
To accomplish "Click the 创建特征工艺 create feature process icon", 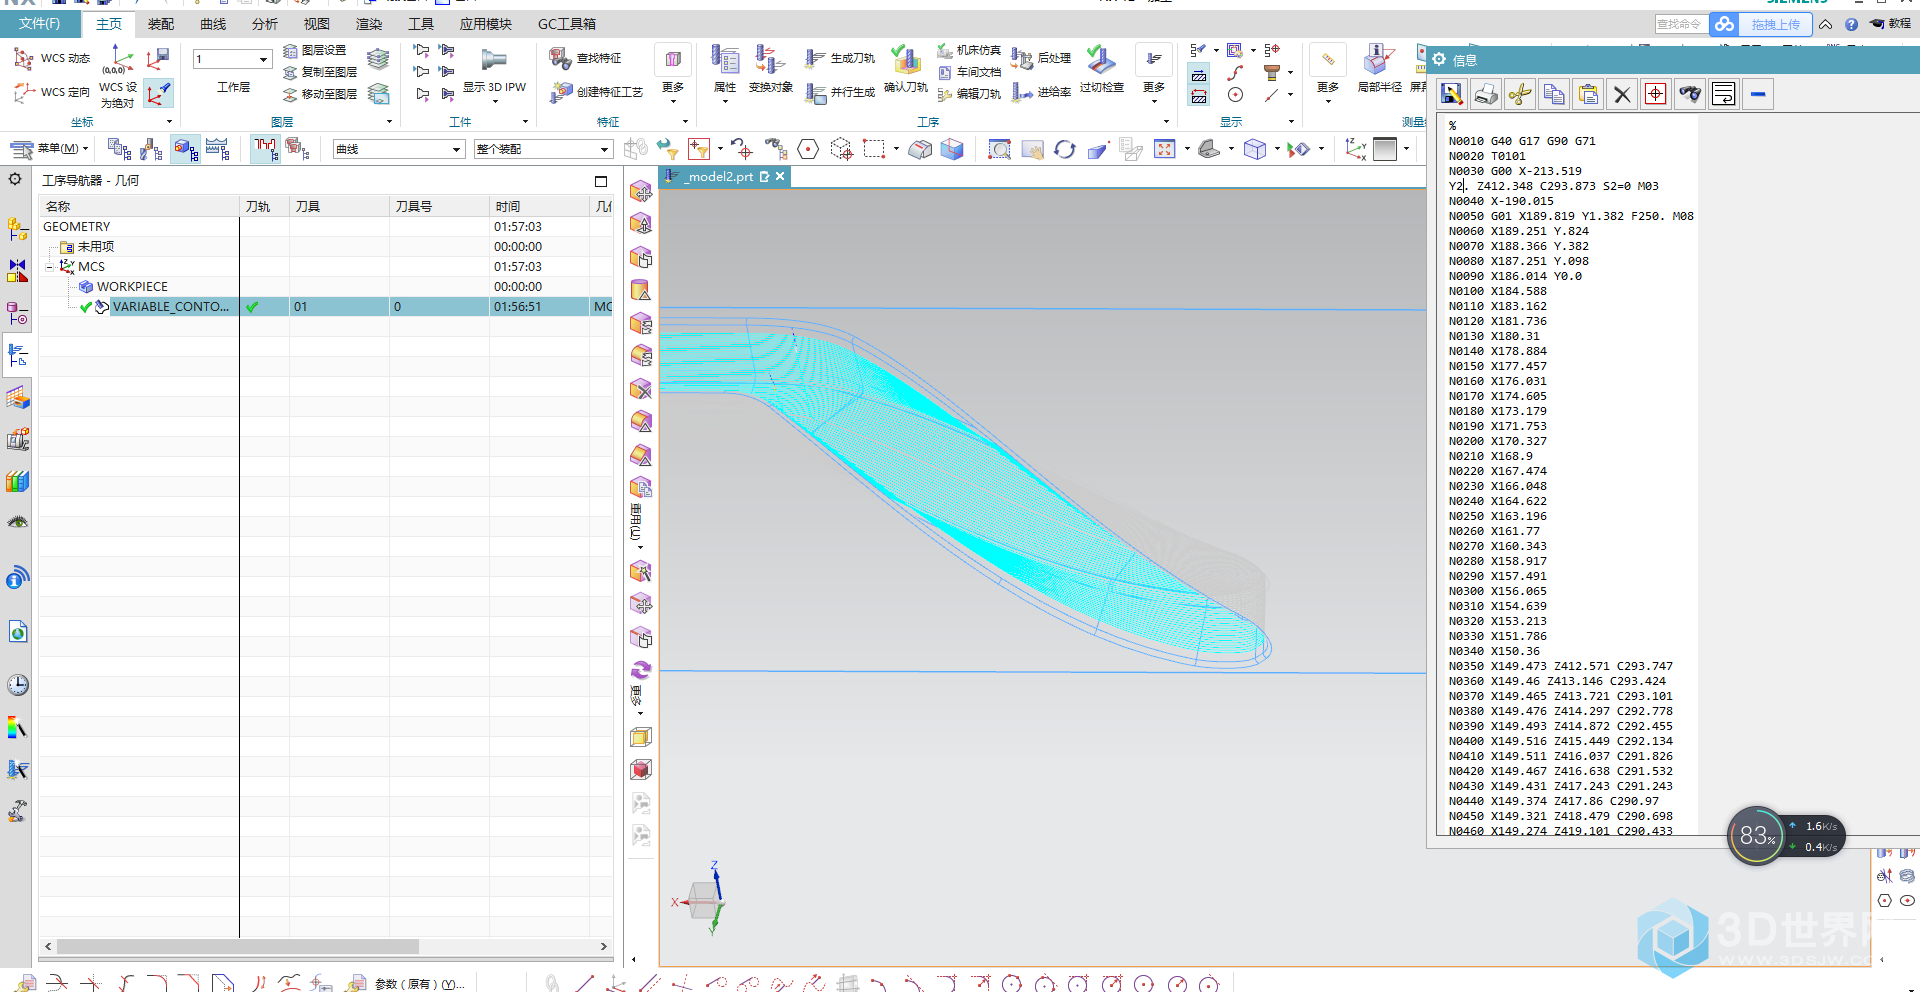I will [560, 93].
